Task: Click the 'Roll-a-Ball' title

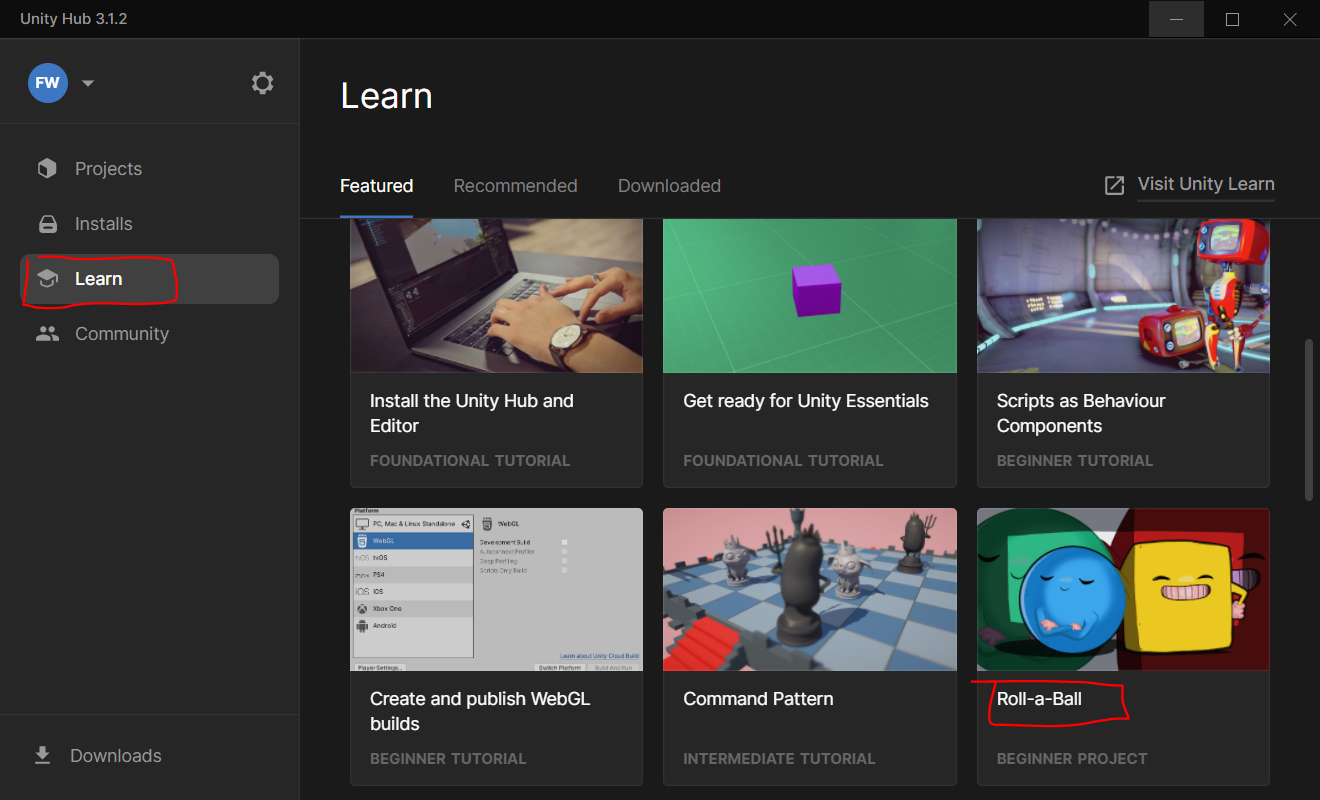Action: pos(1039,699)
